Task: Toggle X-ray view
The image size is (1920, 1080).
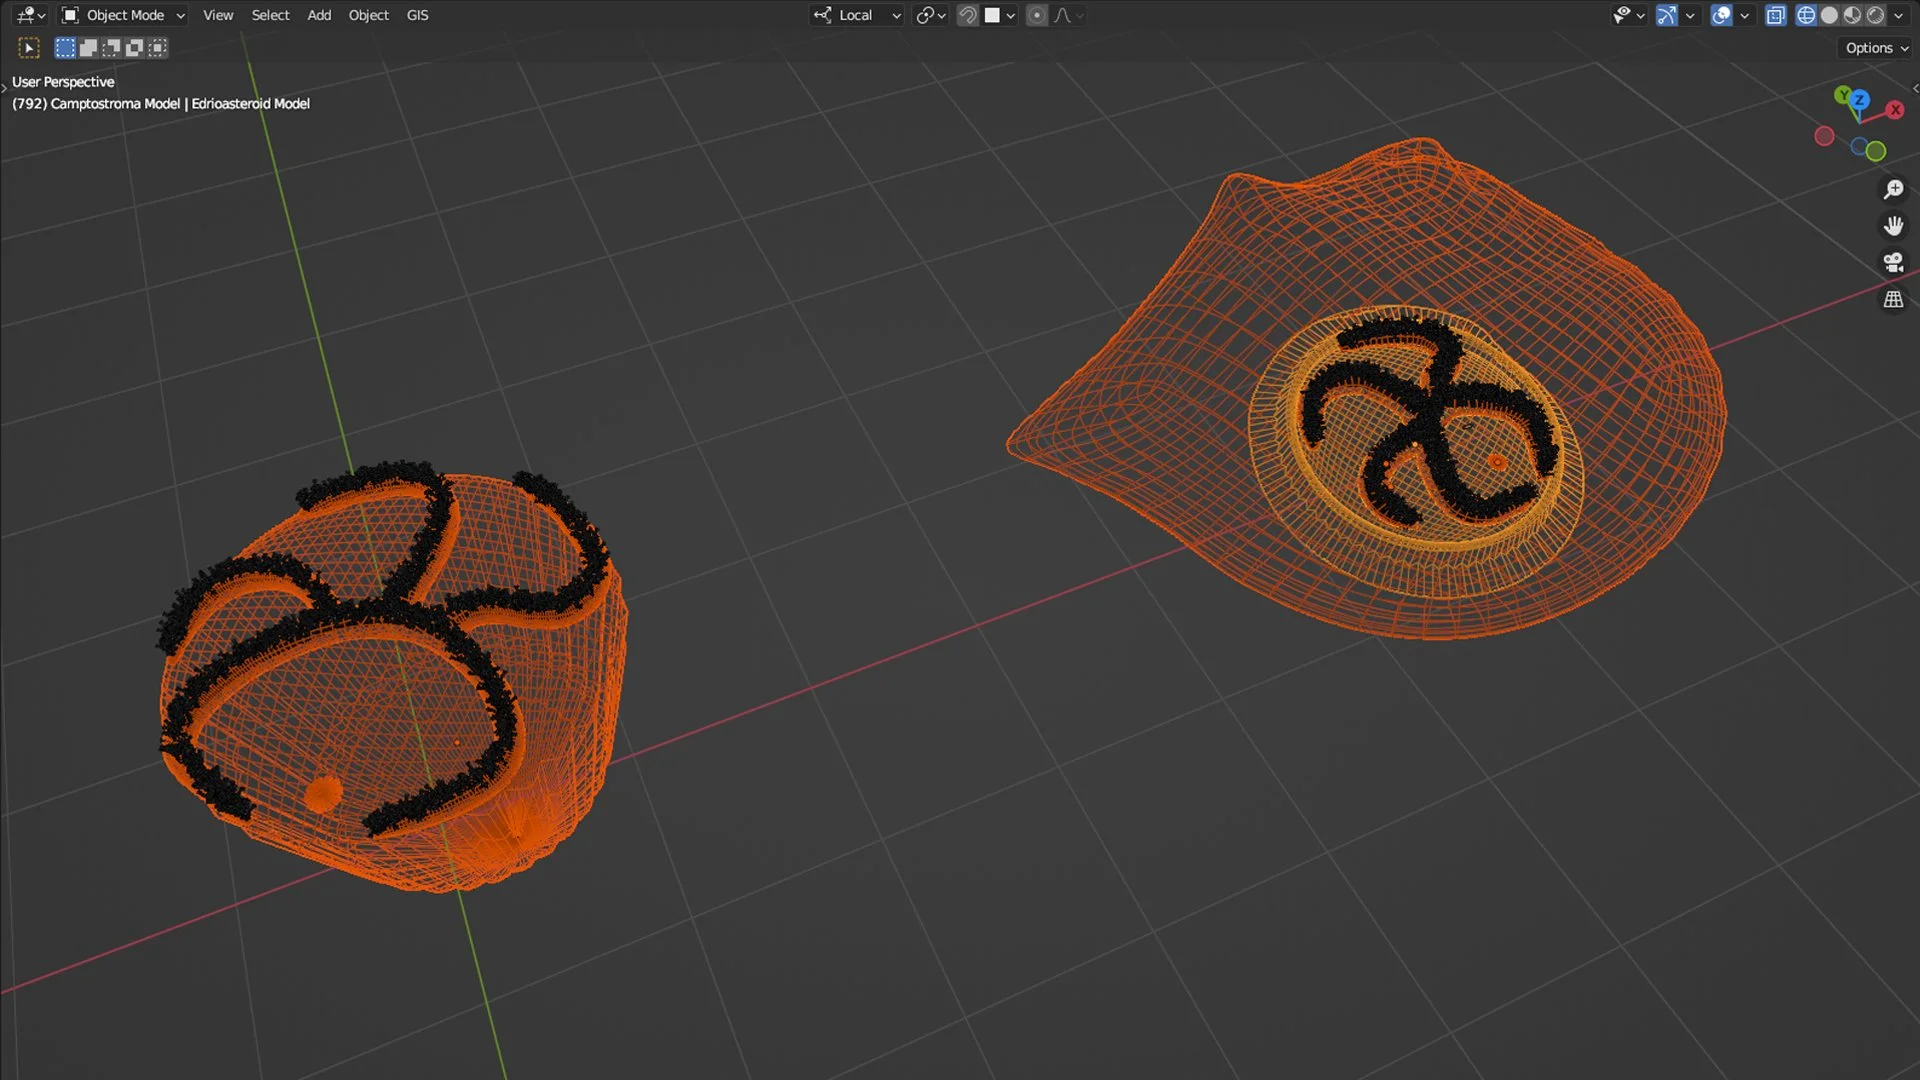Action: click(x=1775, y=15)
